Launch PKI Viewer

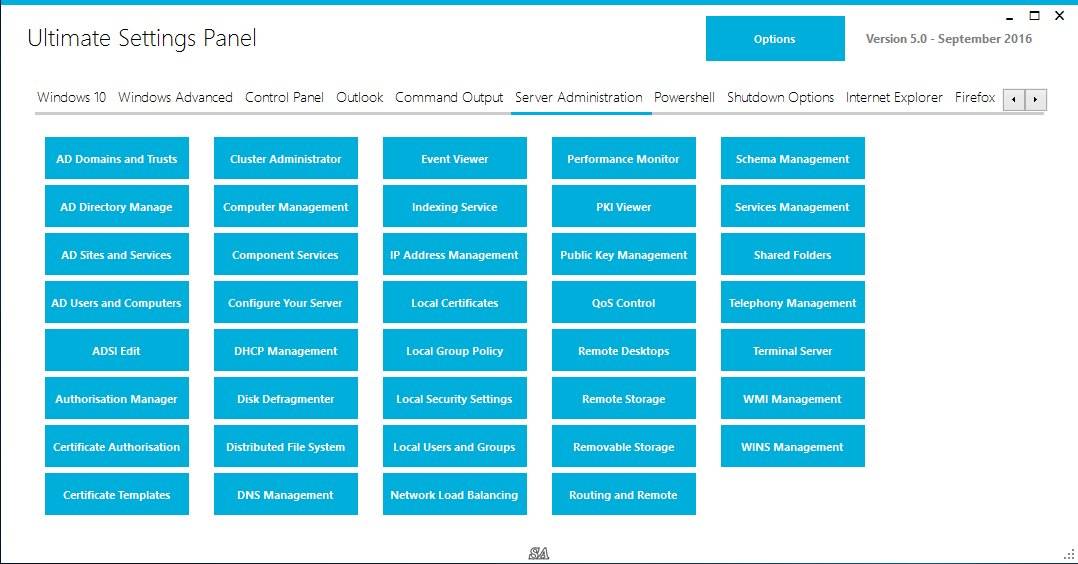[624, 206]
